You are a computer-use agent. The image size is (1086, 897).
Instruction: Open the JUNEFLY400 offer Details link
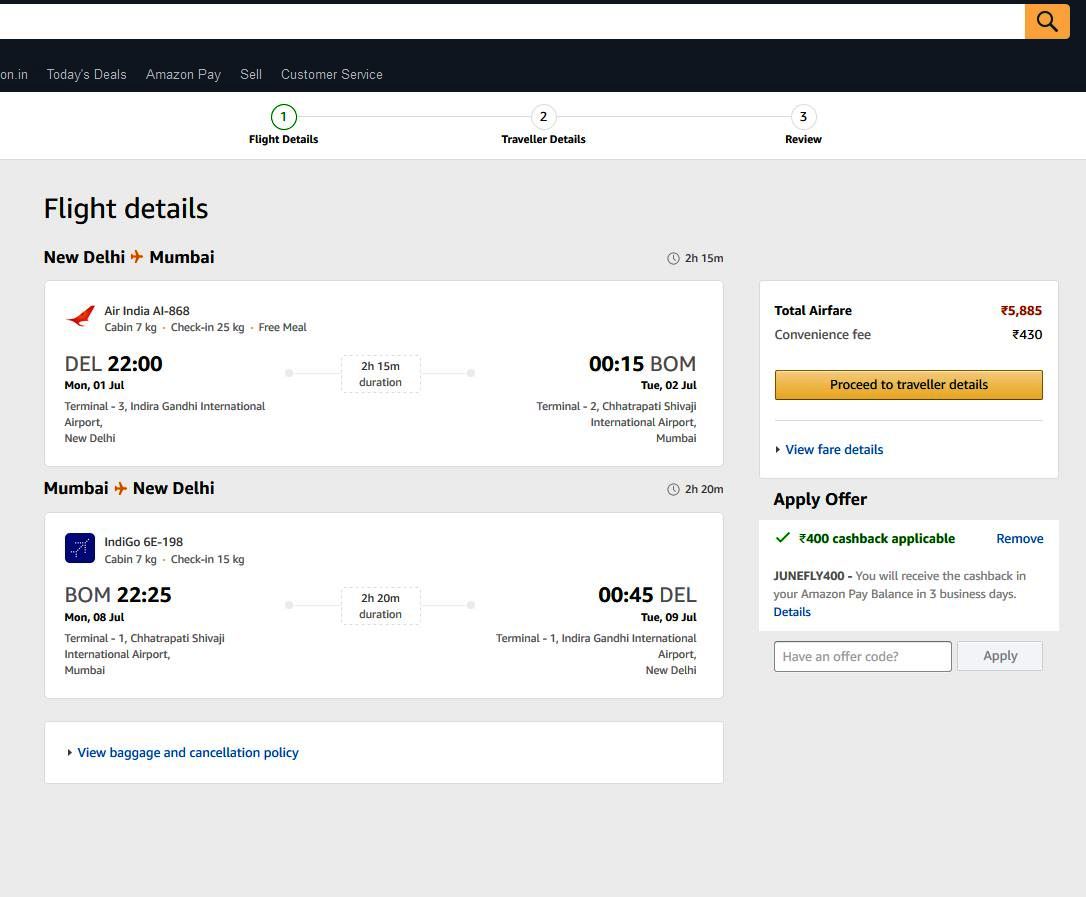coord(792,612)
